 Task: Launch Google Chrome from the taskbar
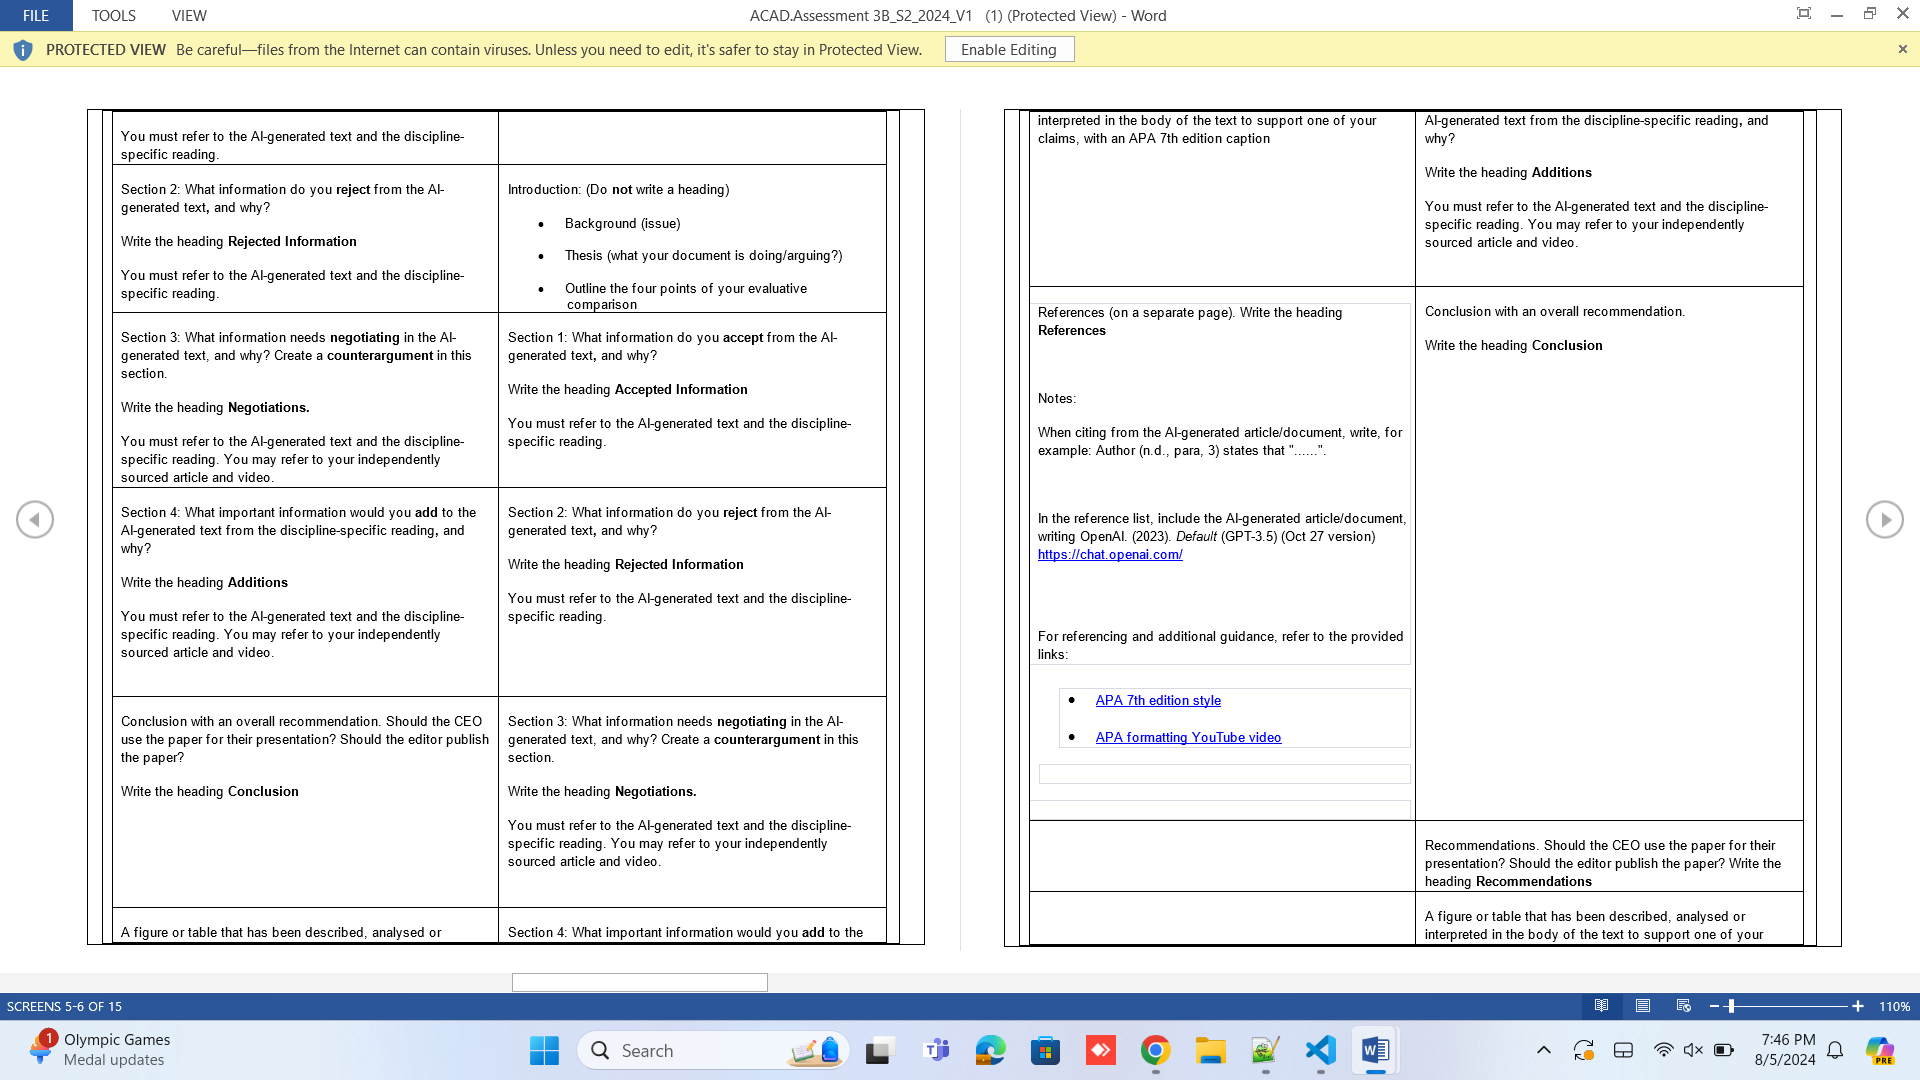pos(1156,1051)
